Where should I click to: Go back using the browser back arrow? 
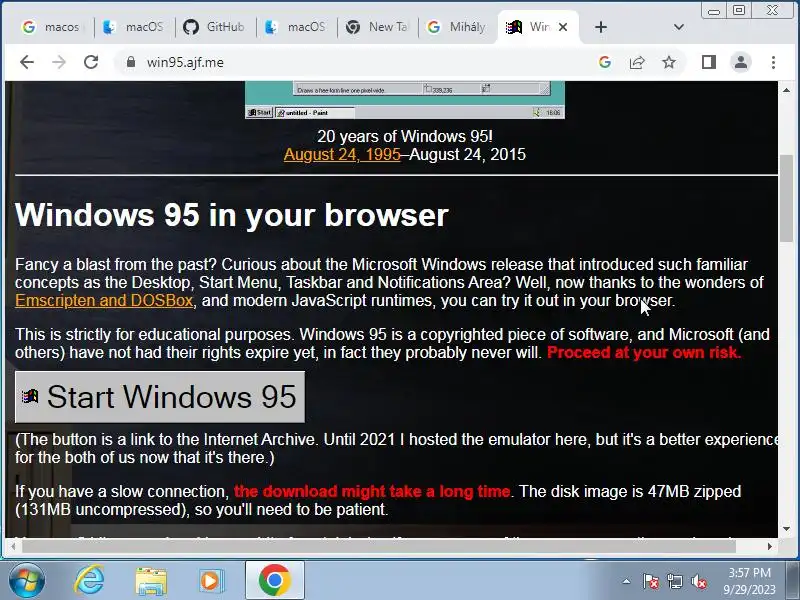click(x=27, y=62)
